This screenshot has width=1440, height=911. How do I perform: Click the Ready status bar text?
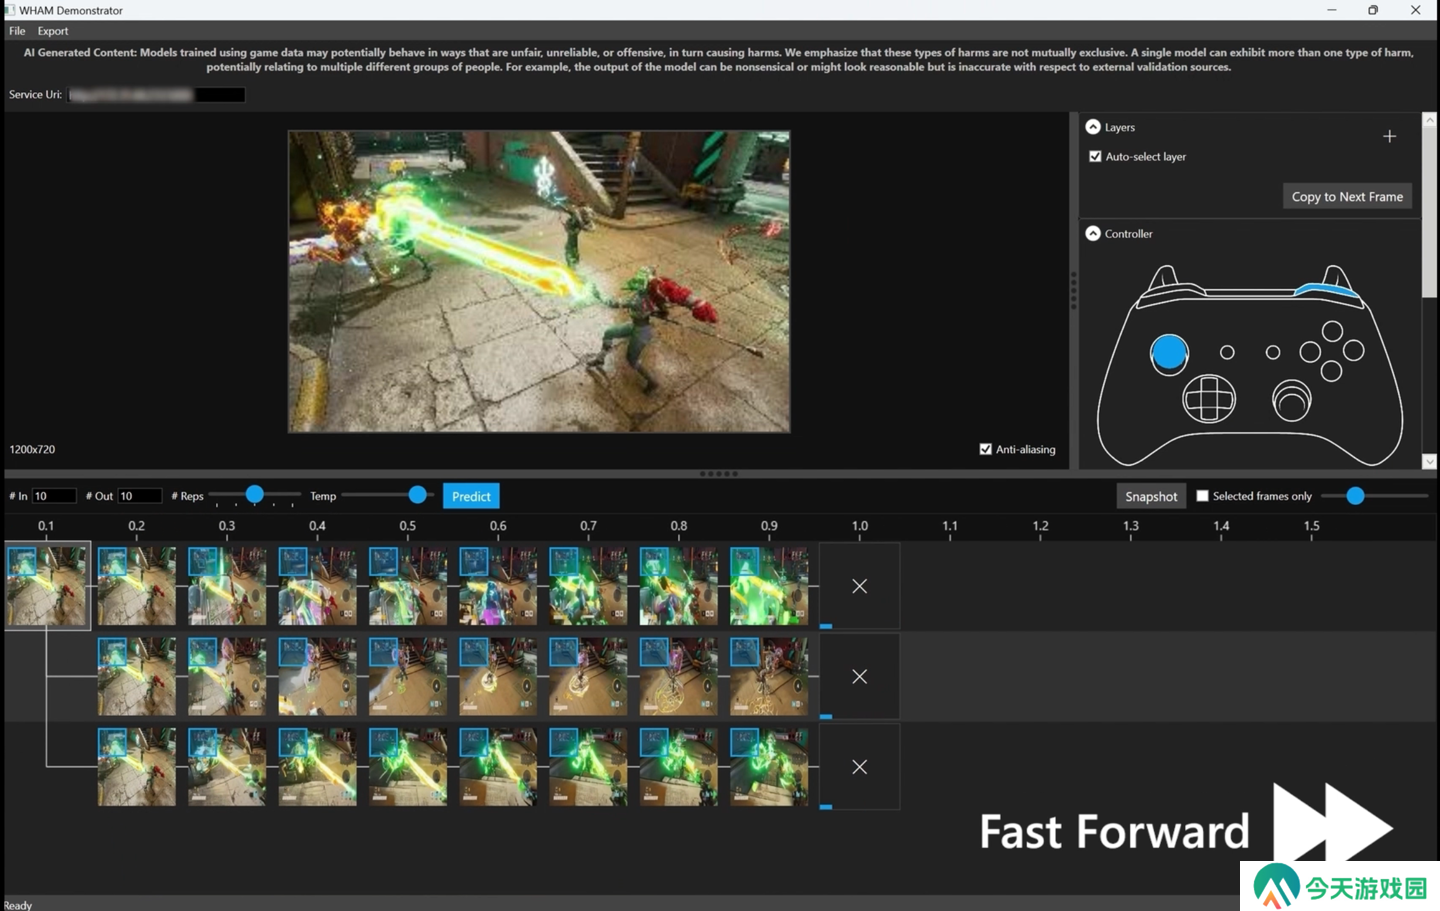pyautogui.click(x=17, y=905)
